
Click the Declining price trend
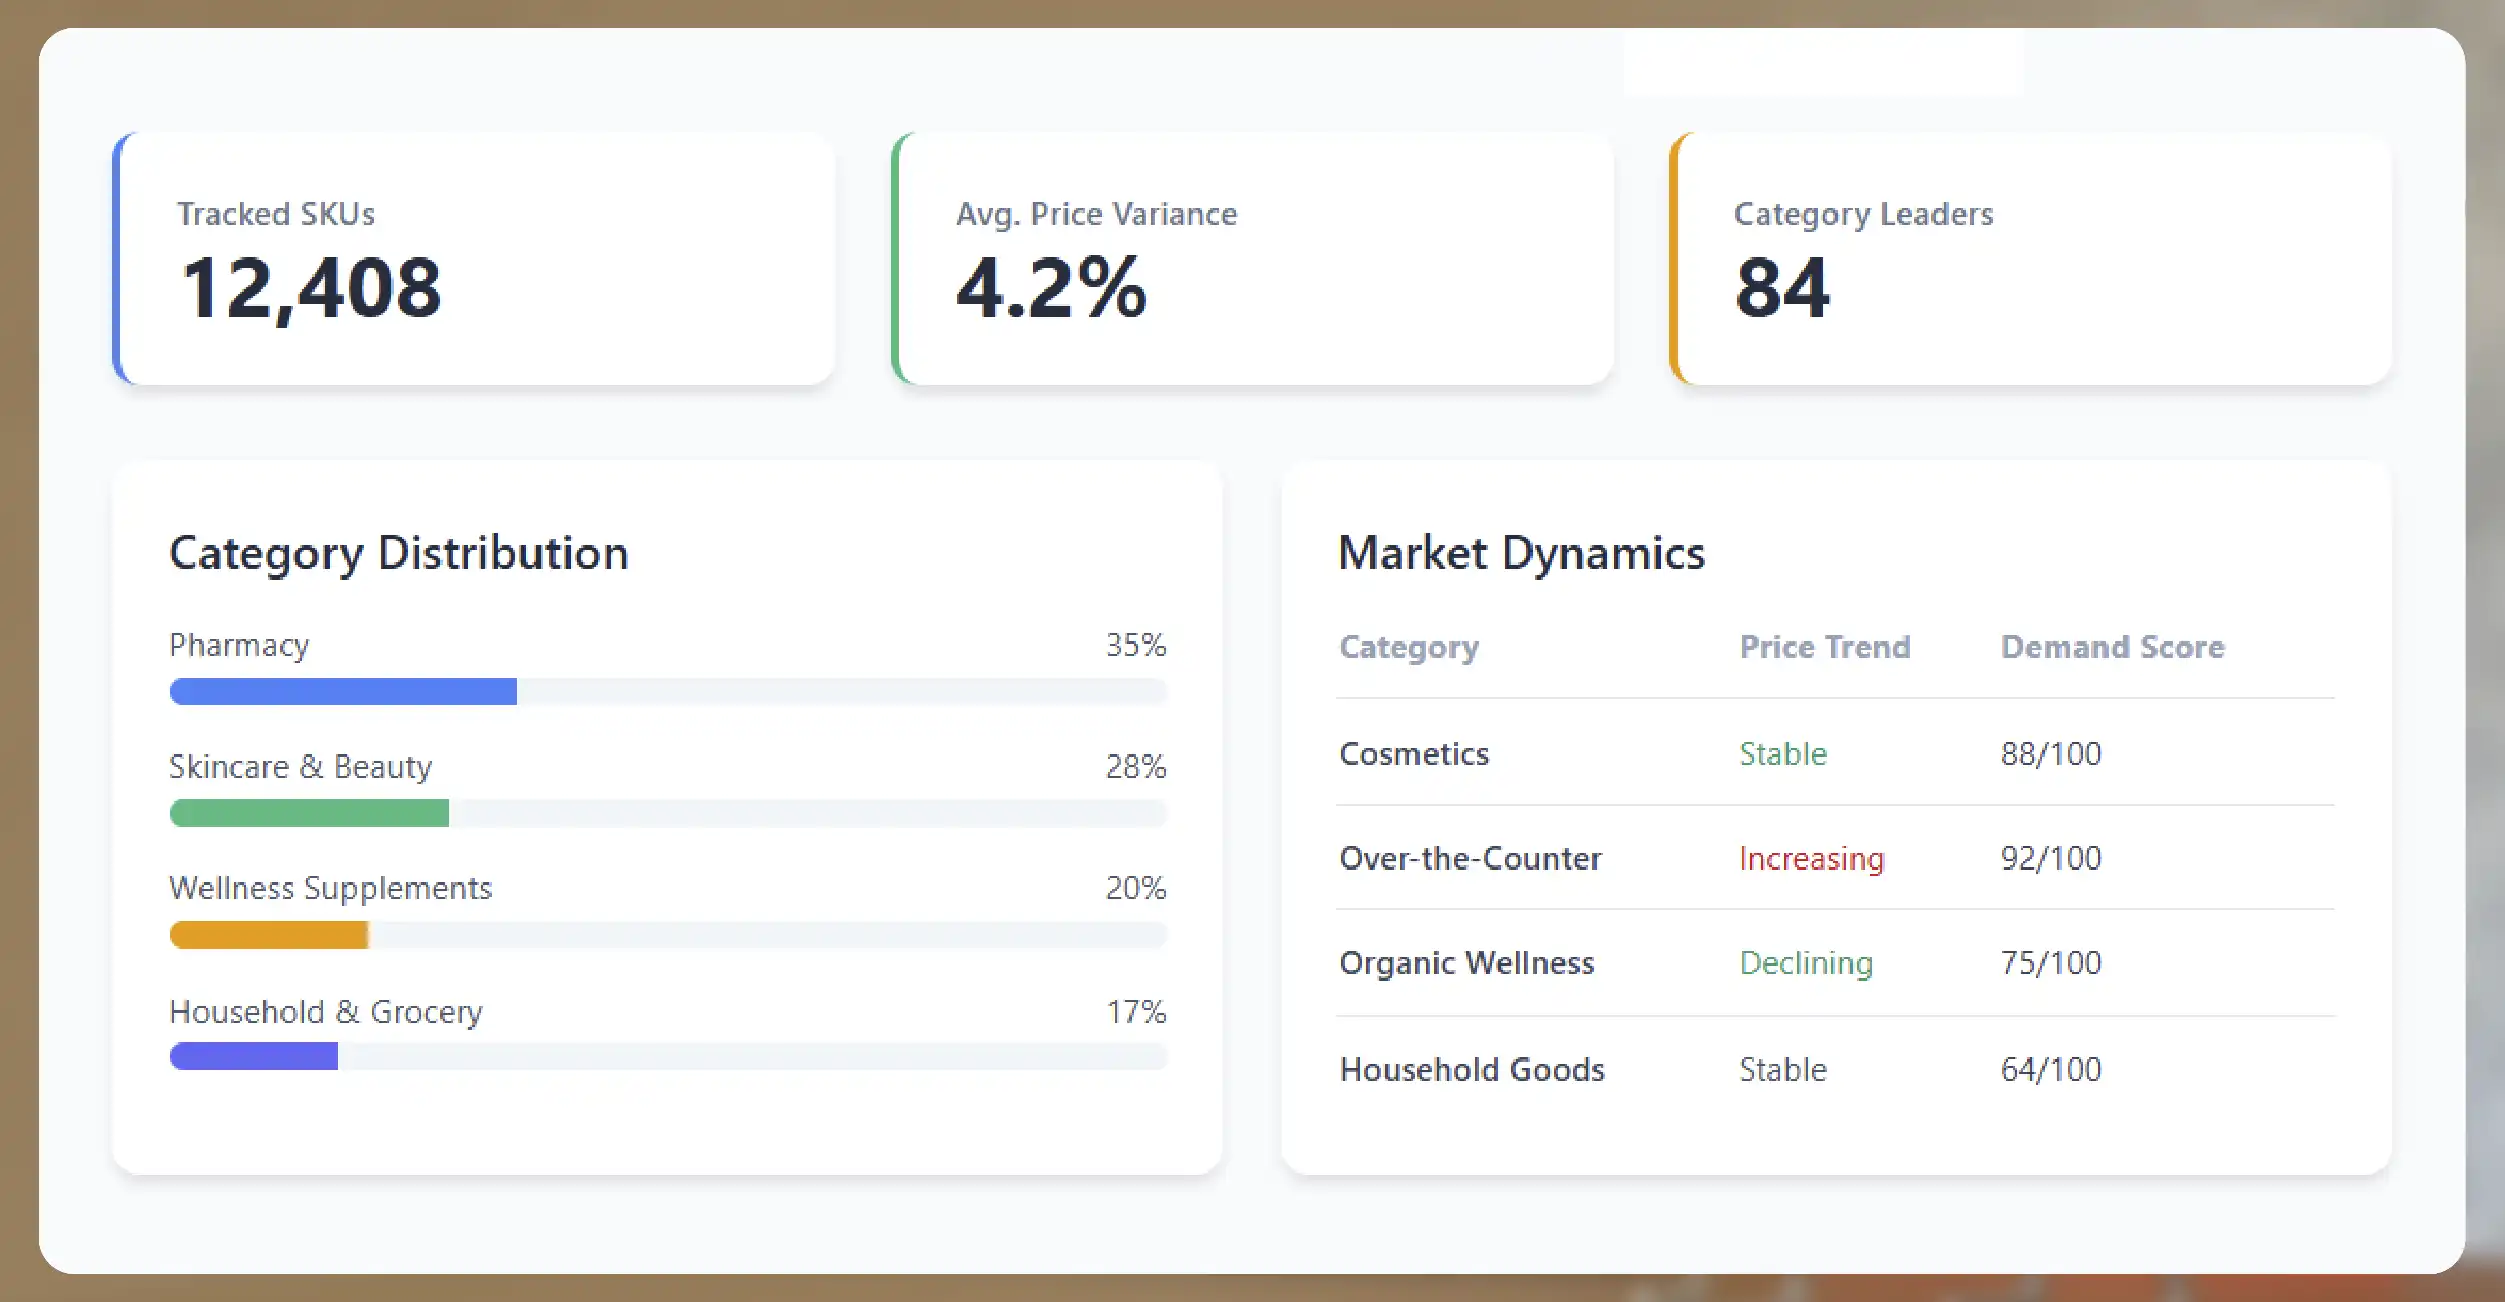(x=1806, y=963)
